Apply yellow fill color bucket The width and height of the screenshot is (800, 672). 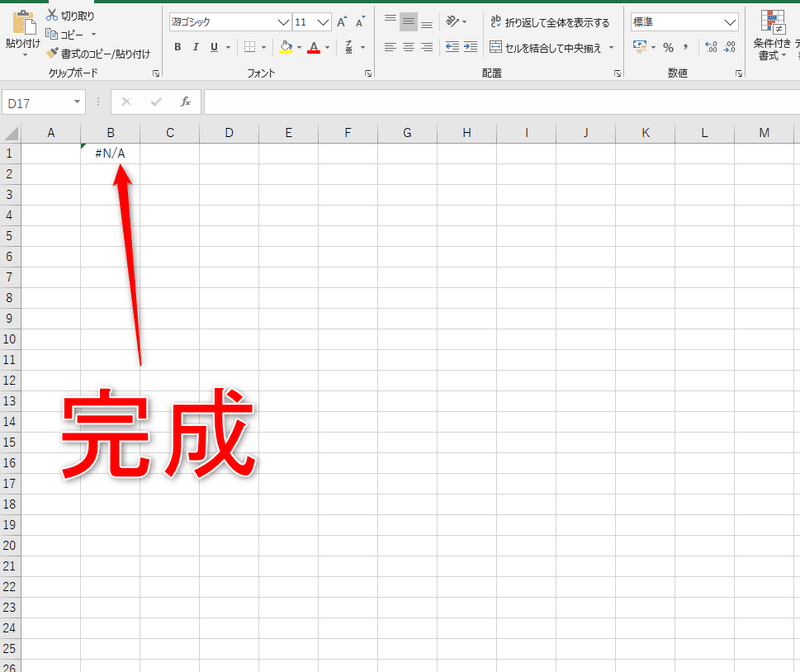click(x=286, y=47)
